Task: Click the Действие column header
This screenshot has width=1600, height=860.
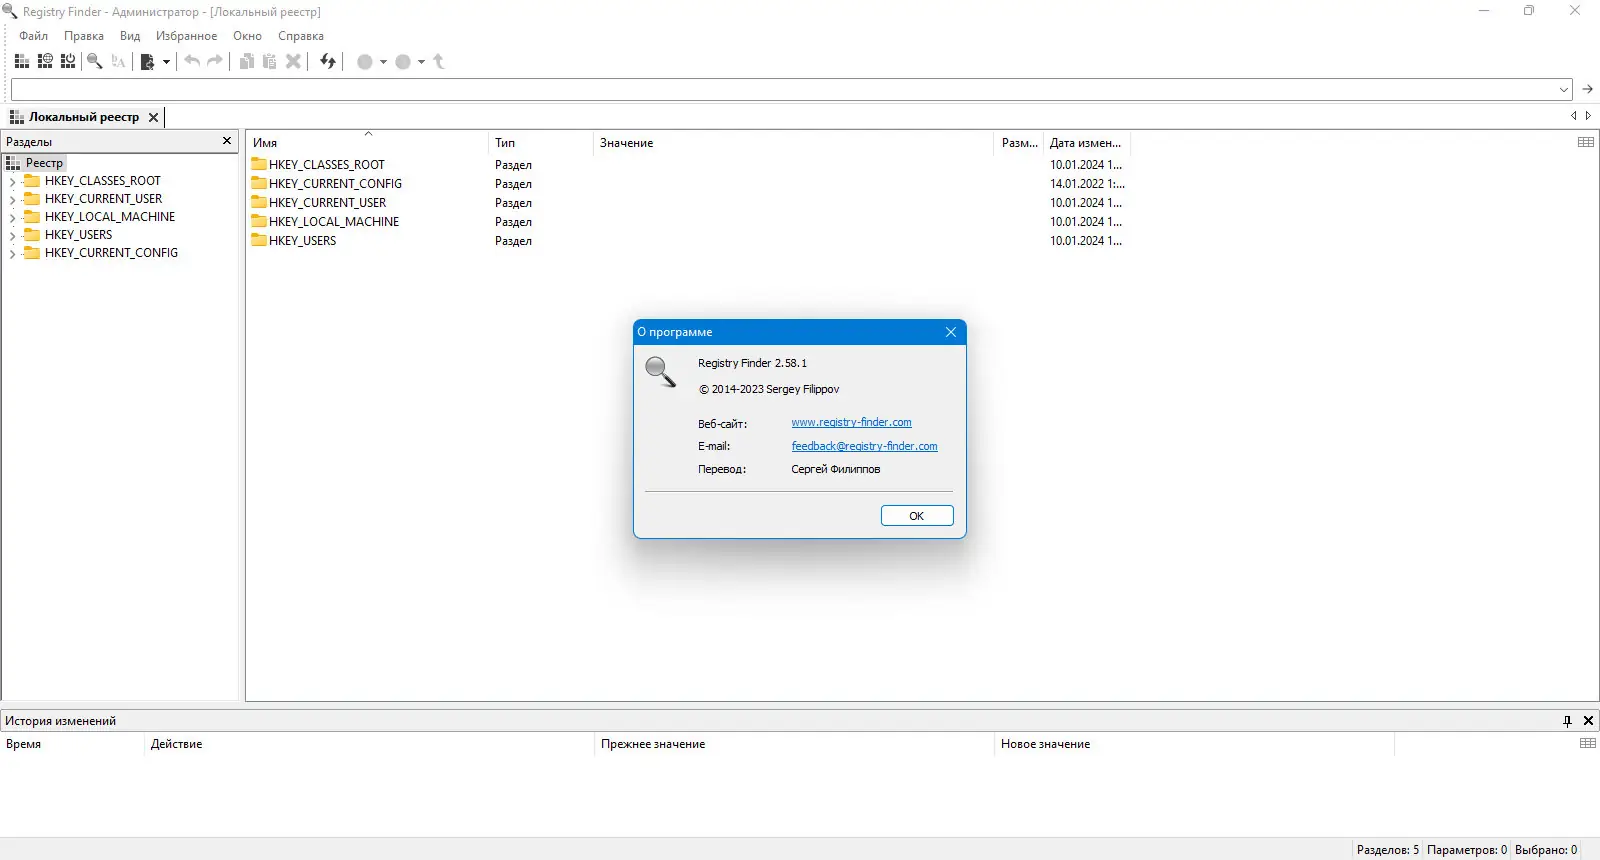Action: [370, 744]
